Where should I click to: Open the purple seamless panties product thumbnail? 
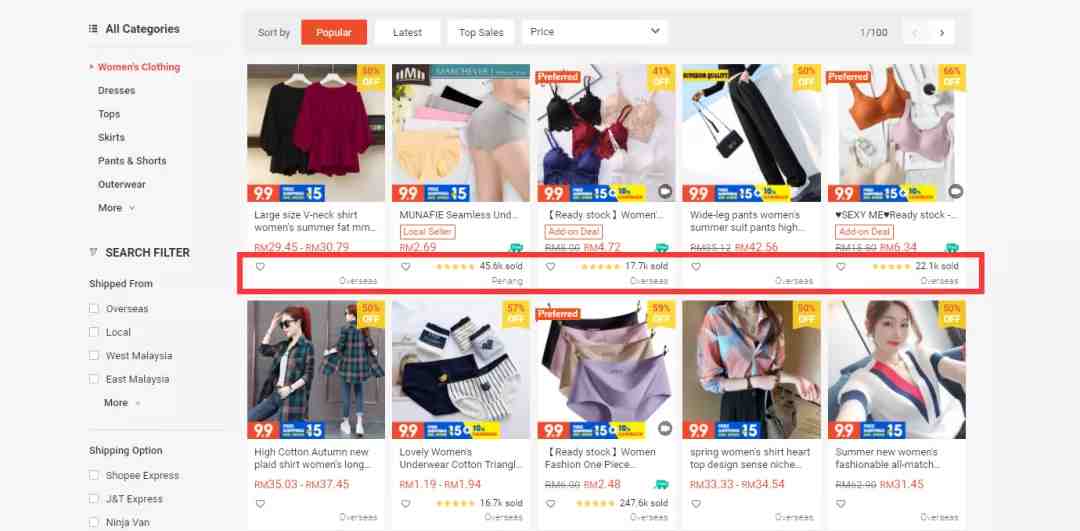click(x=606, y=370)
